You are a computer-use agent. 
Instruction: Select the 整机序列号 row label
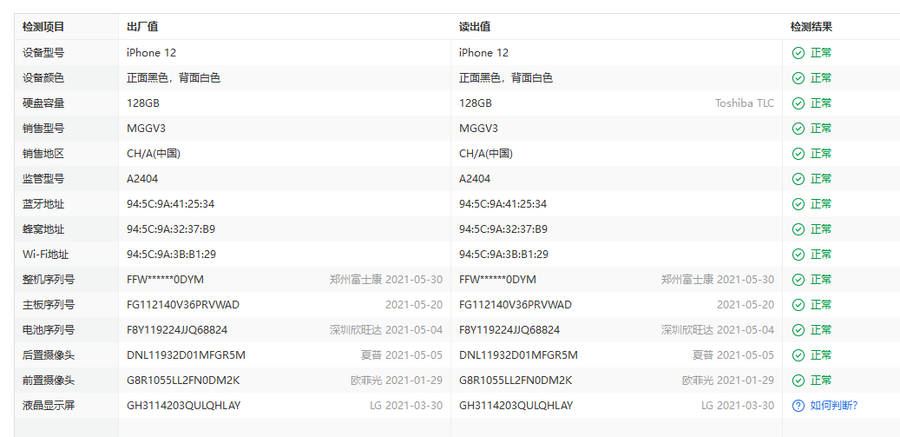pos(49,280)
